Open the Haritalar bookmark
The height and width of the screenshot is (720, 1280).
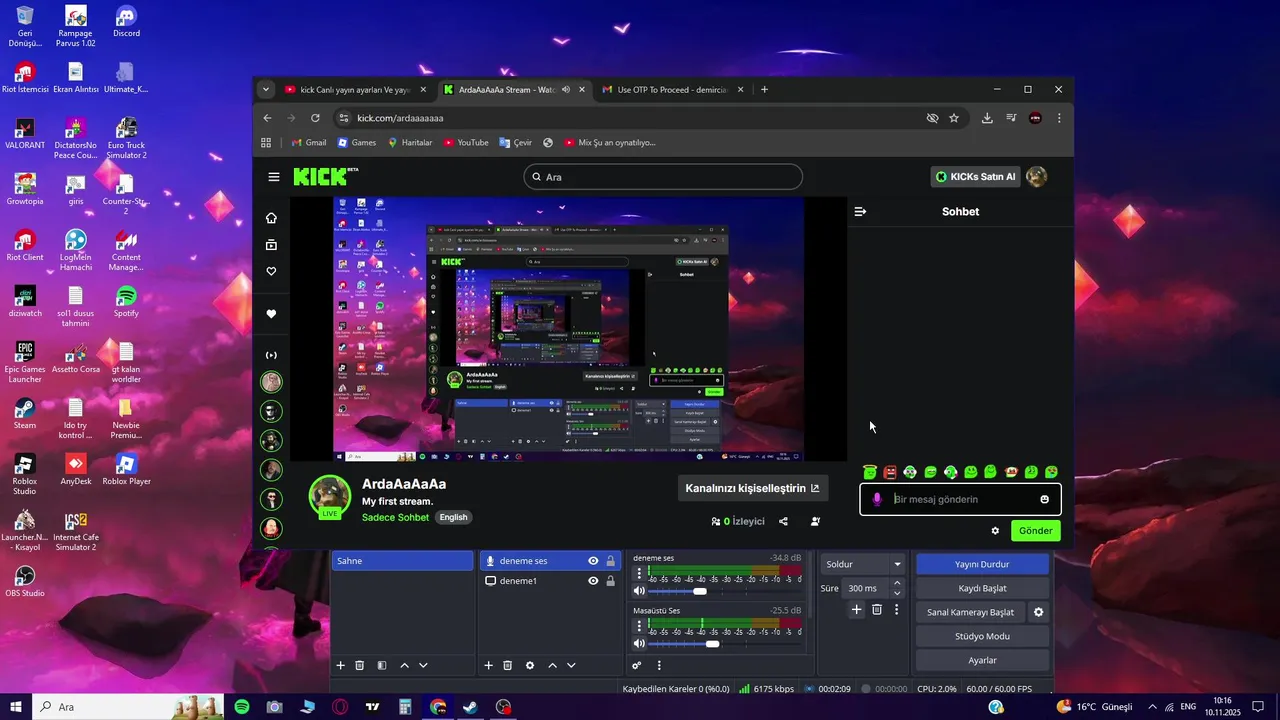click(x=410, y=143)
